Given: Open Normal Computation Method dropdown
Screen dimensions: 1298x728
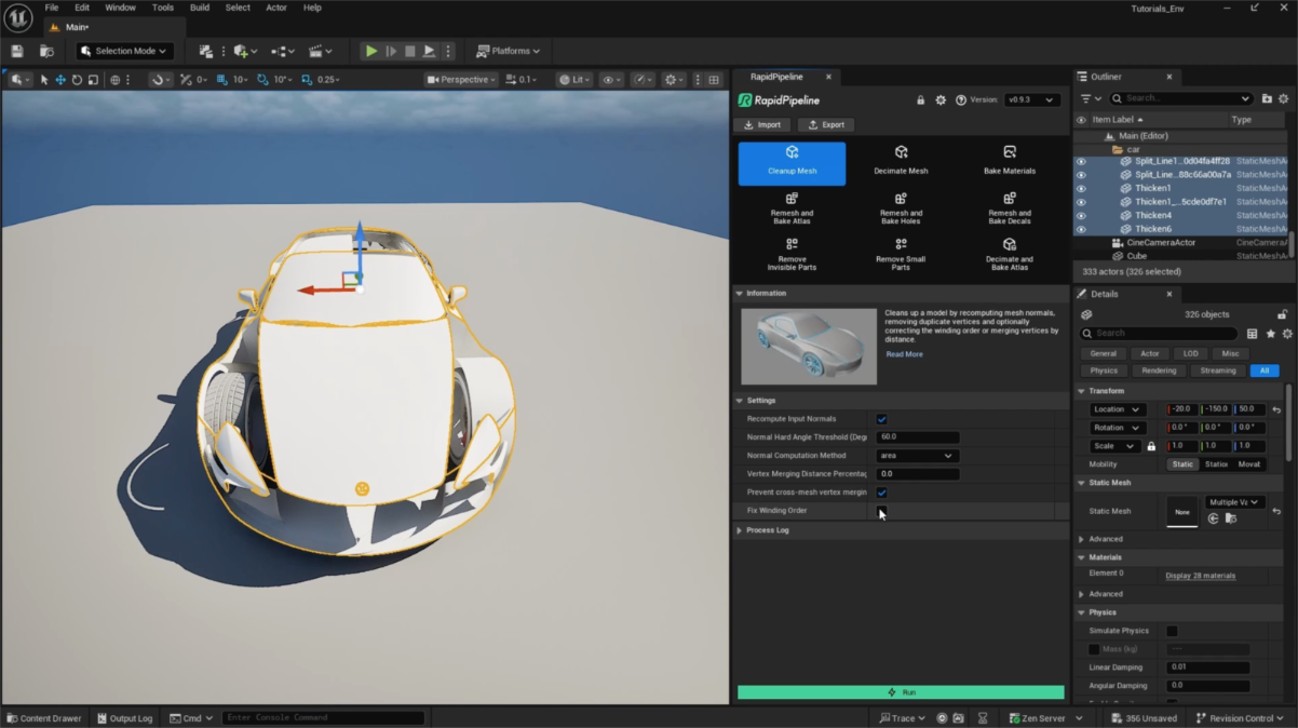Looking at the screenshot, I should [917, 455].
